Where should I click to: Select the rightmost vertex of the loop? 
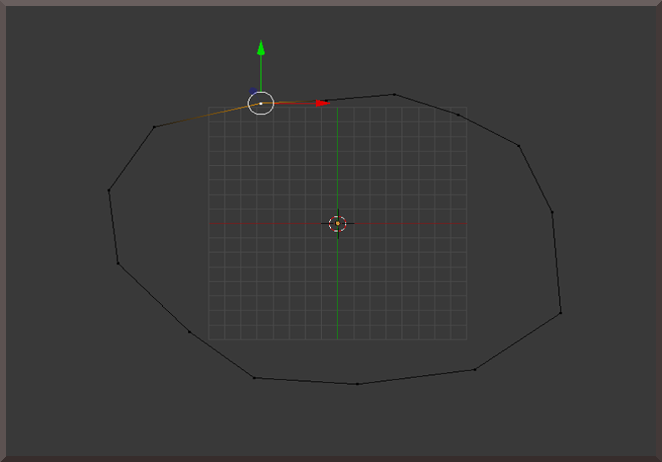coord(560,313)
